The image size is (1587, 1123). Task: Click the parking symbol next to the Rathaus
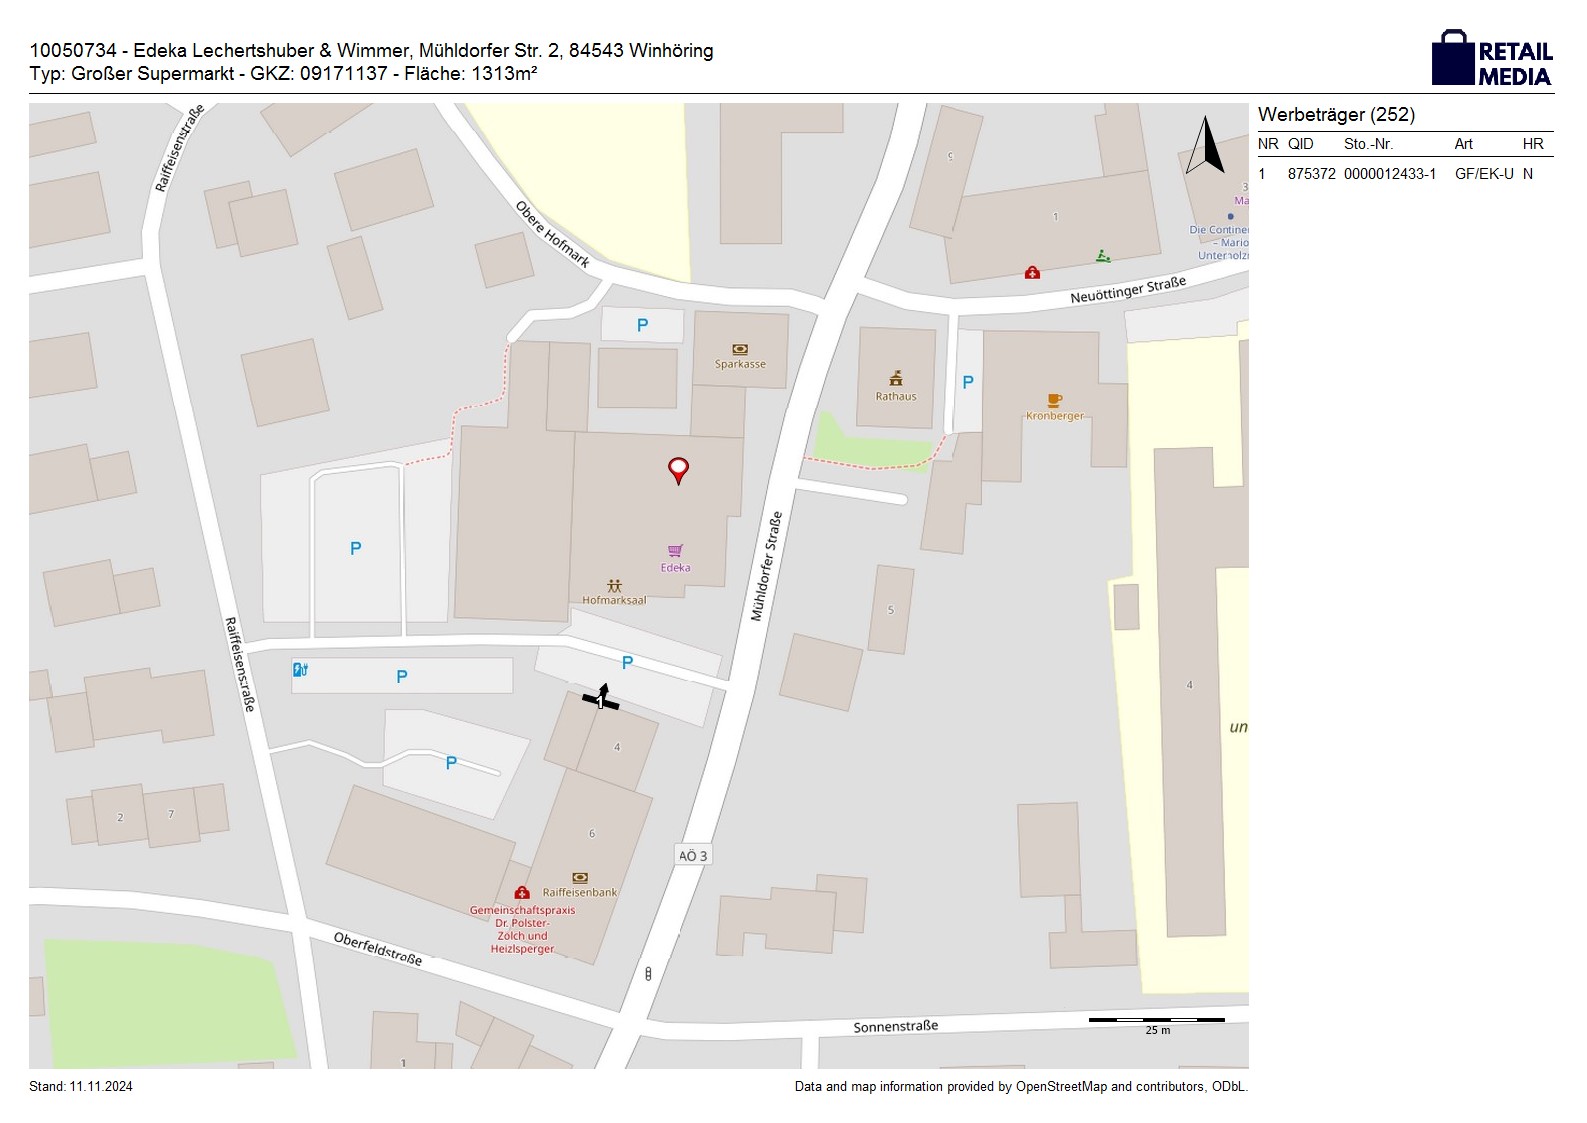tap(967, 382)
